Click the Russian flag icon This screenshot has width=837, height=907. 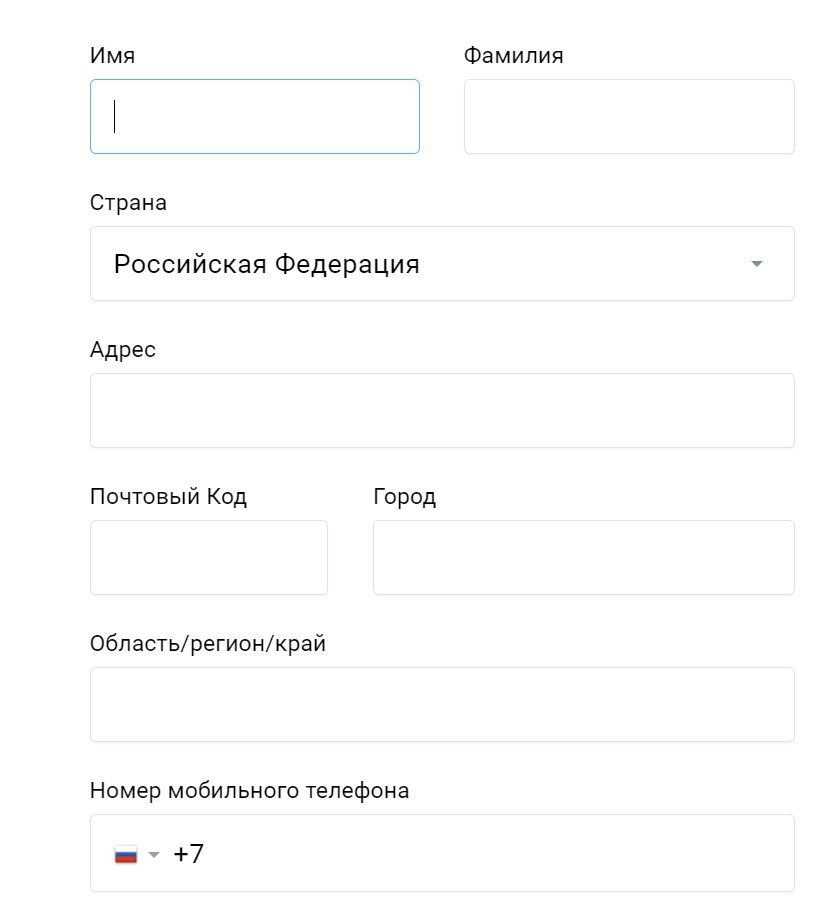coord(125,855)
